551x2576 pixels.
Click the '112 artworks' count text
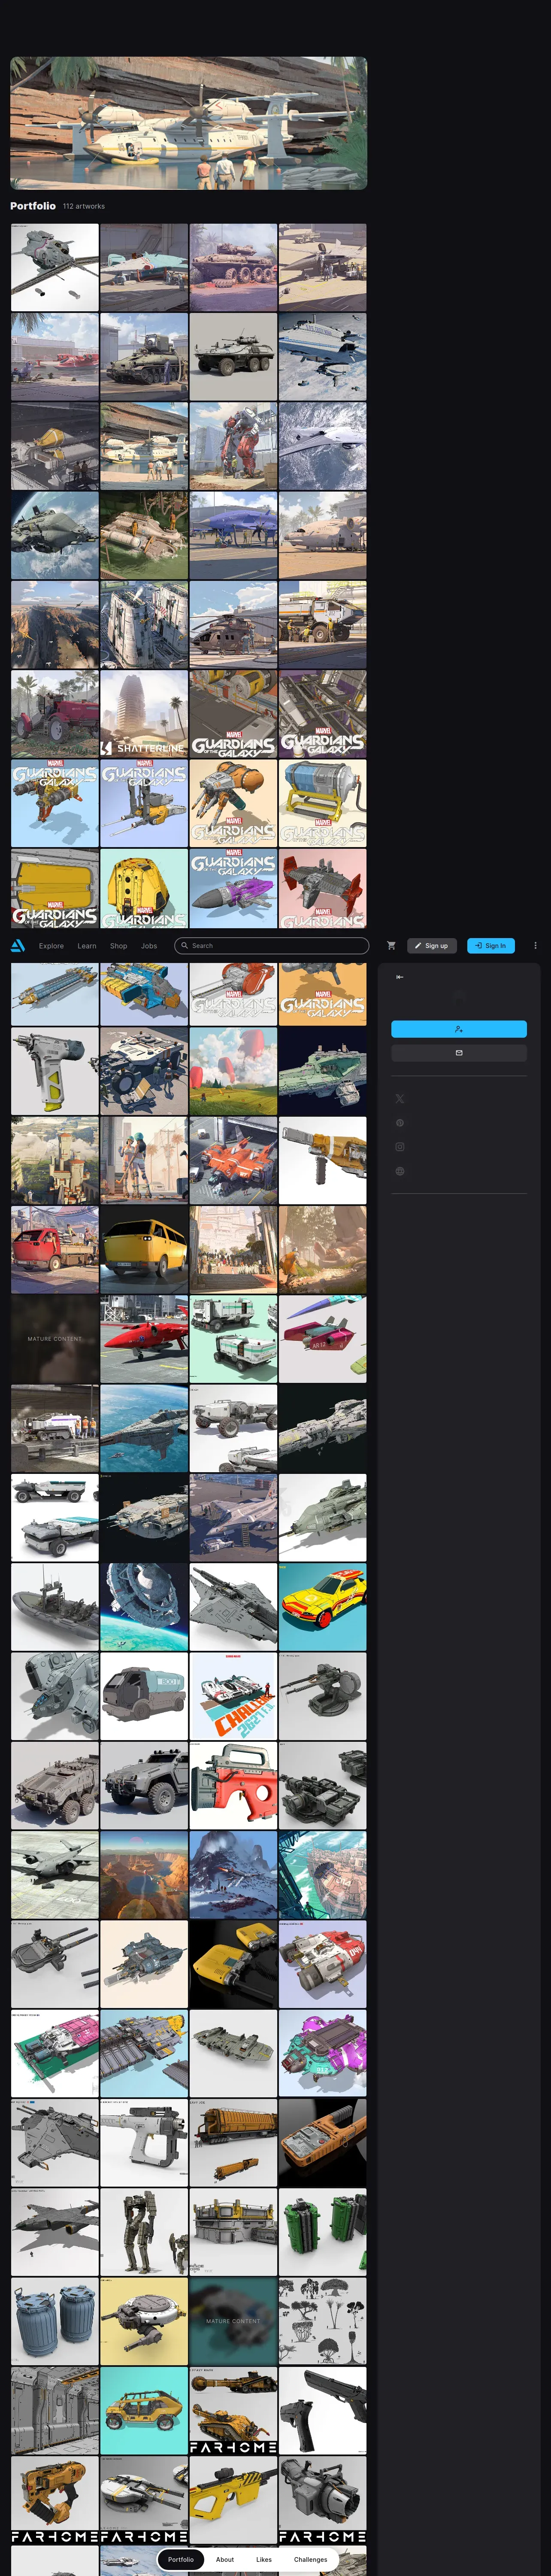[x=84, y=206]
